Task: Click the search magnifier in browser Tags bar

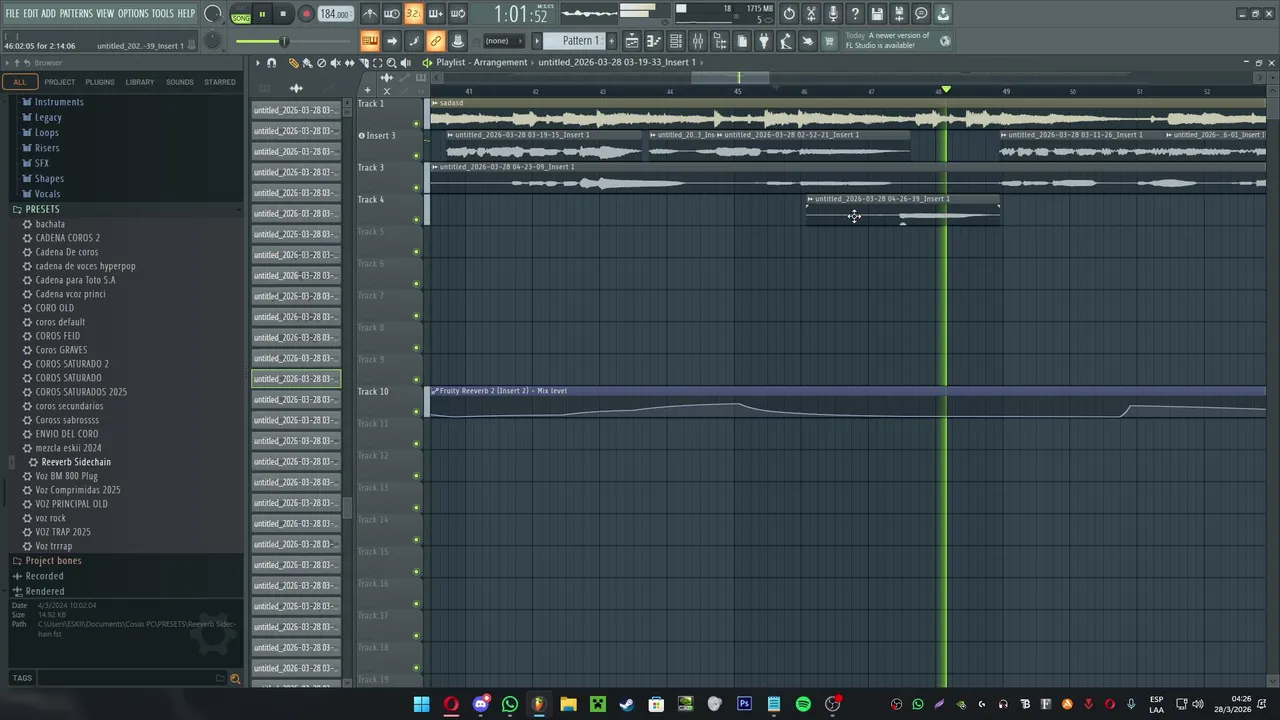Action: point(235,678)
